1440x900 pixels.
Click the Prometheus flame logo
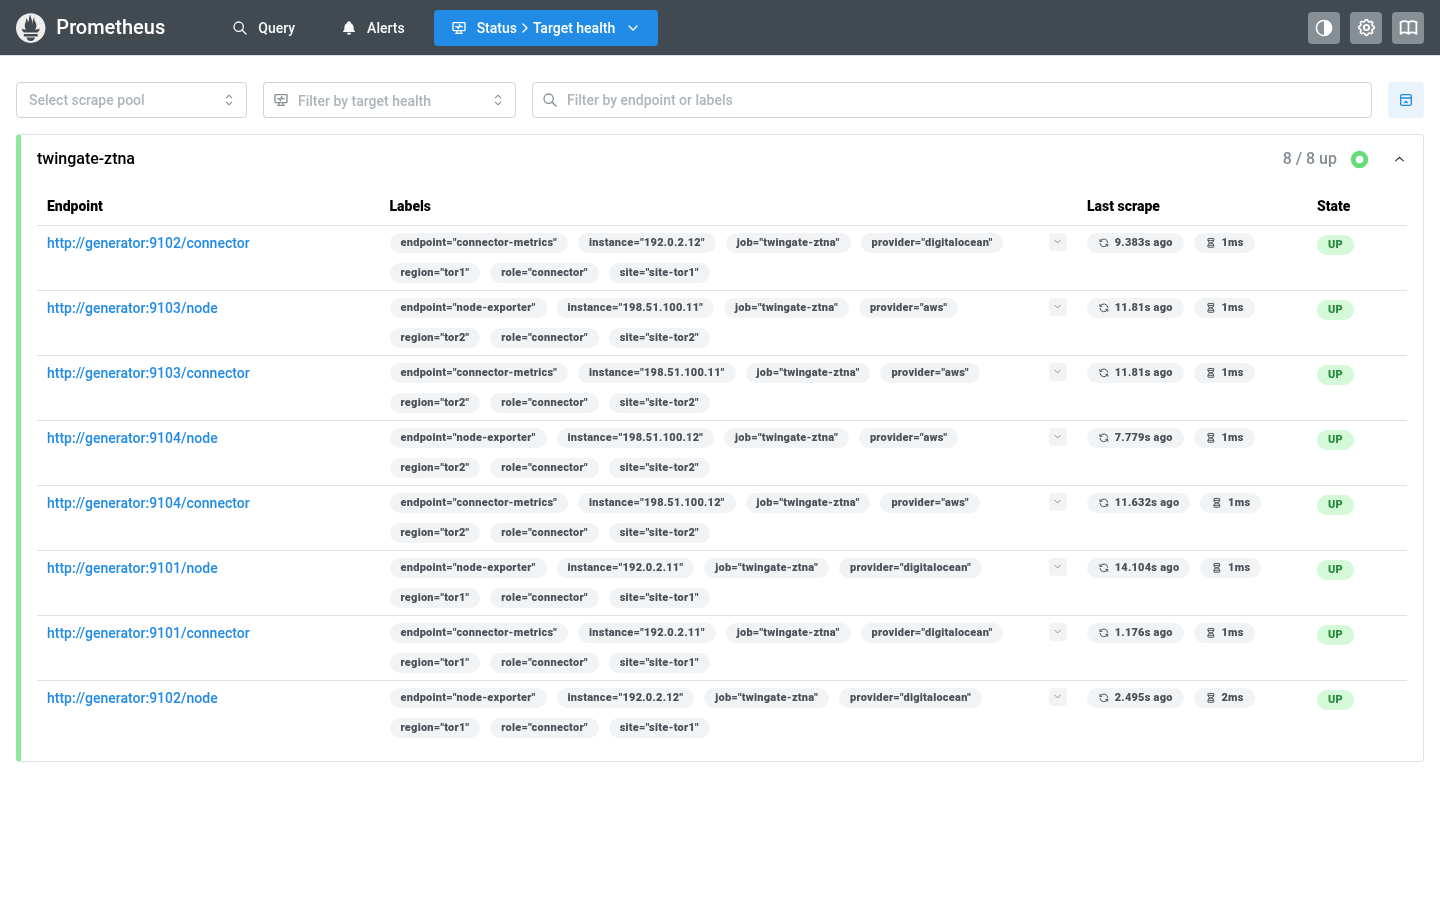31,28
